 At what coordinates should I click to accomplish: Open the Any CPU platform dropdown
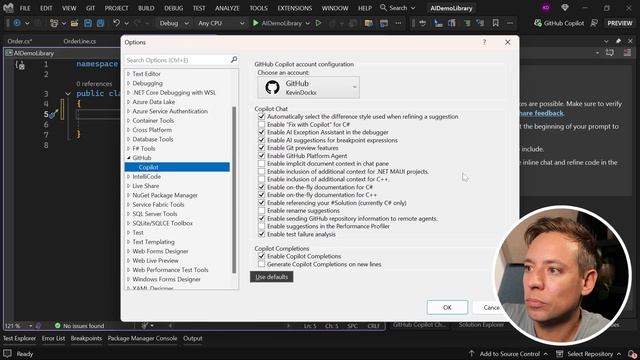click(221, 23)
